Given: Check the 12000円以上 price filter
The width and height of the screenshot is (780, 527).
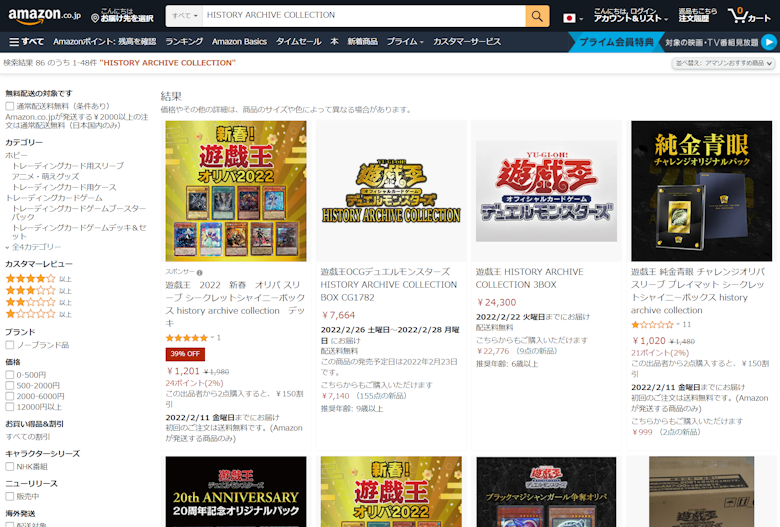Looking at the screenshot, I should 9,407.
